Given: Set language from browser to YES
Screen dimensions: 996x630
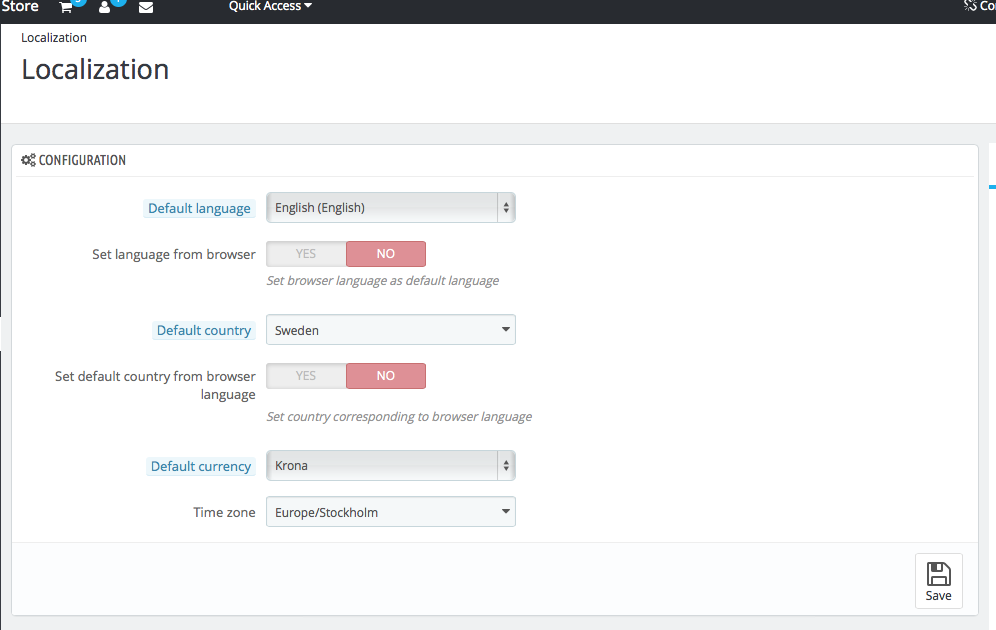Looking at the screenshot, I should [306, 253].
